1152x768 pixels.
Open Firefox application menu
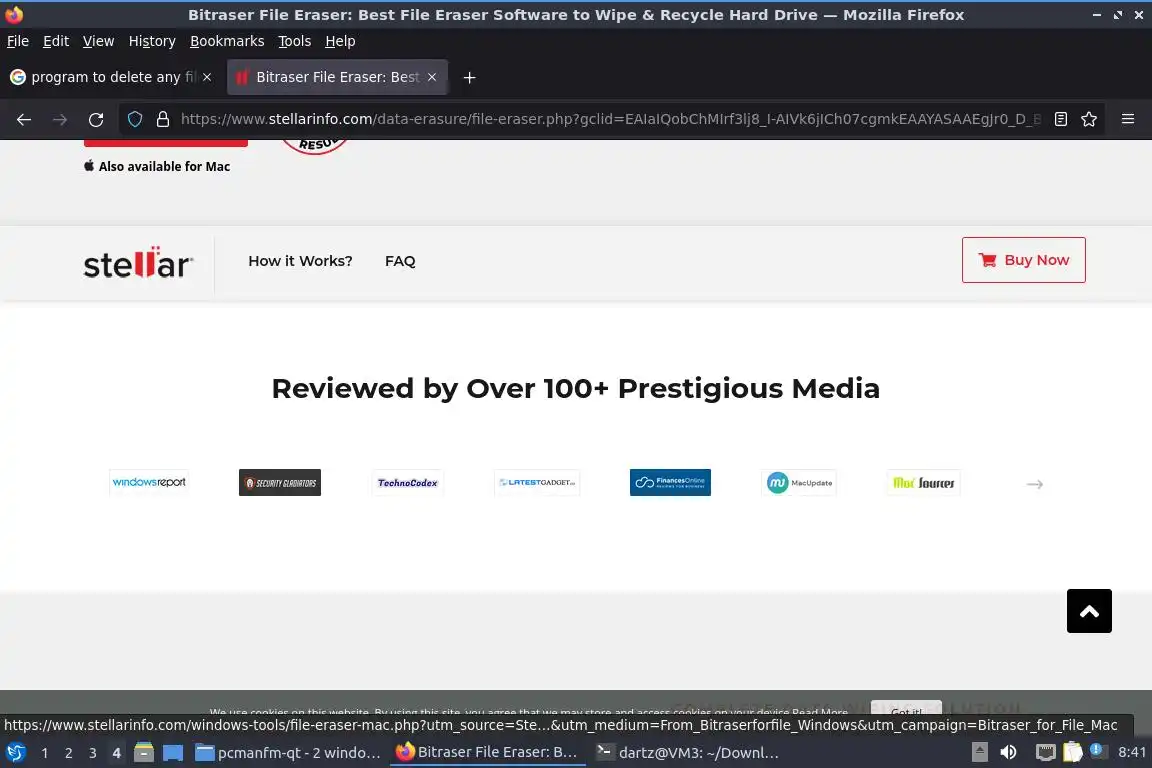[x=1128, y=119]
